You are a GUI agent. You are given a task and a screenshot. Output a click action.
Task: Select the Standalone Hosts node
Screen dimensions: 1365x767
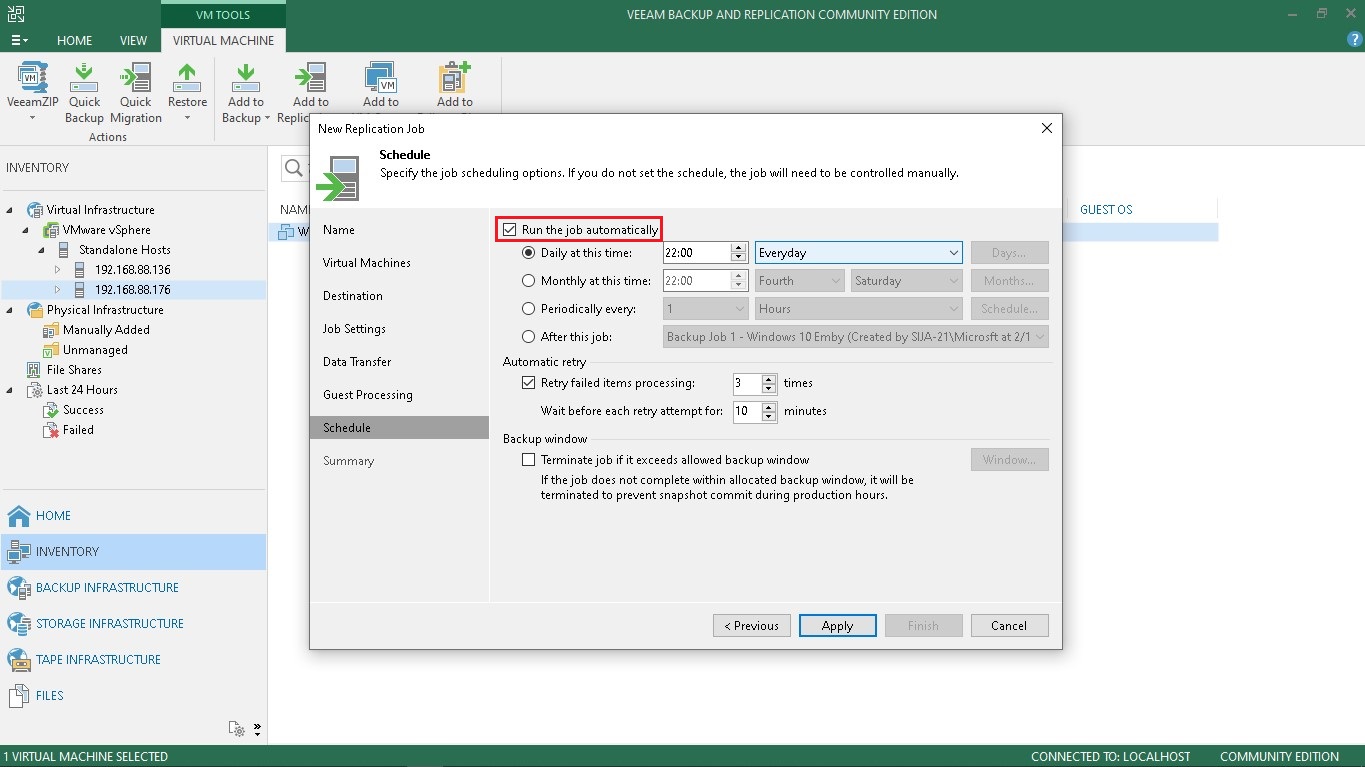[x=124, y=250]
